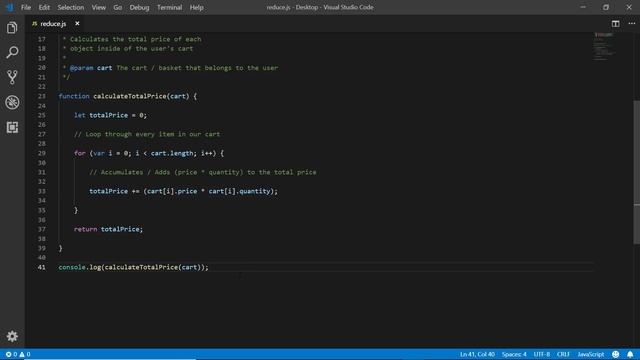Open the Extensions view
This screenshot has height=360, width=640.
(12, 127)
